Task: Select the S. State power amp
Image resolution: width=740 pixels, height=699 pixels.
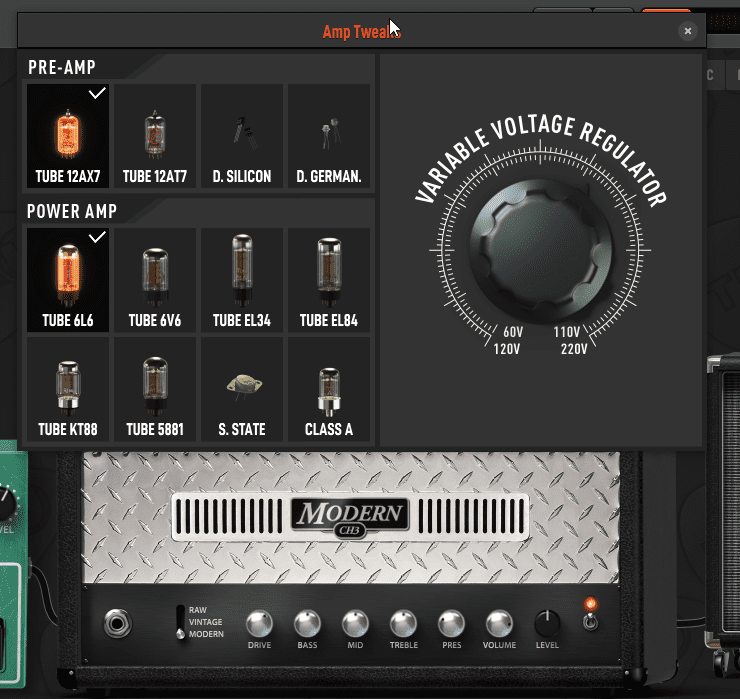Action: (x=242, y=389)
